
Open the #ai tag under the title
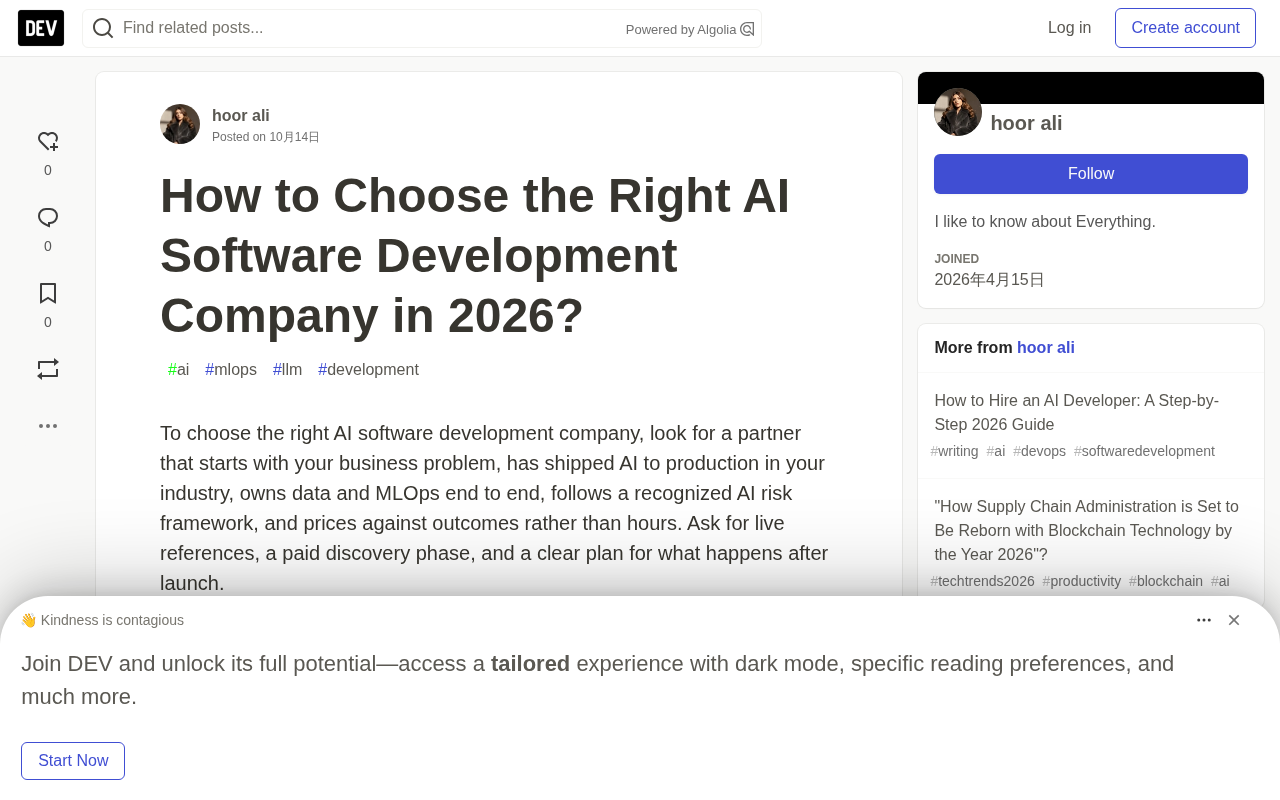pyautogui.click(x=179, y=370)
